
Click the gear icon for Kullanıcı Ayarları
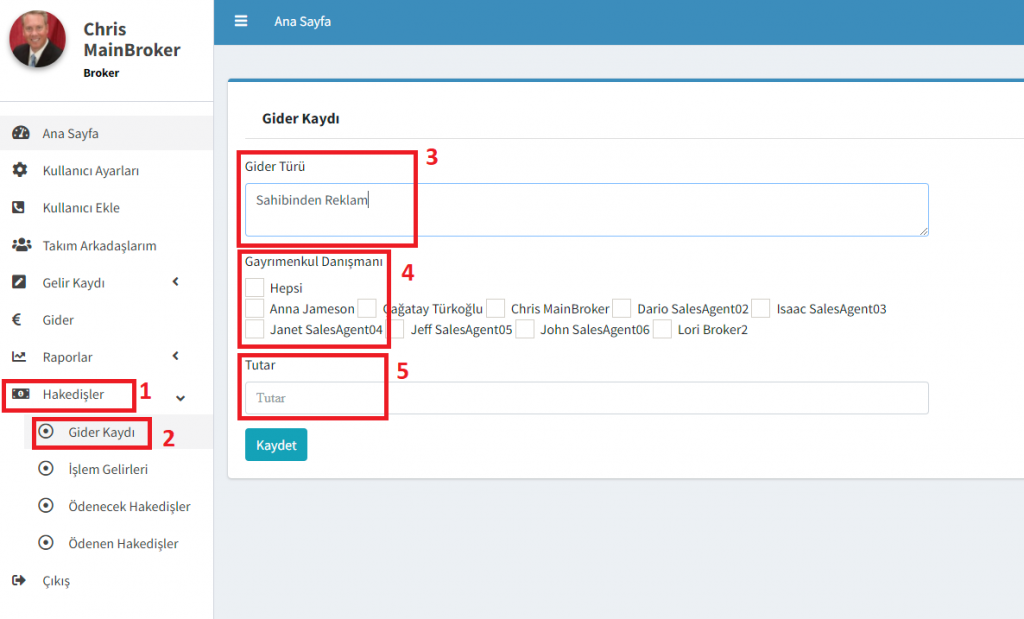(x=20, y=170)
